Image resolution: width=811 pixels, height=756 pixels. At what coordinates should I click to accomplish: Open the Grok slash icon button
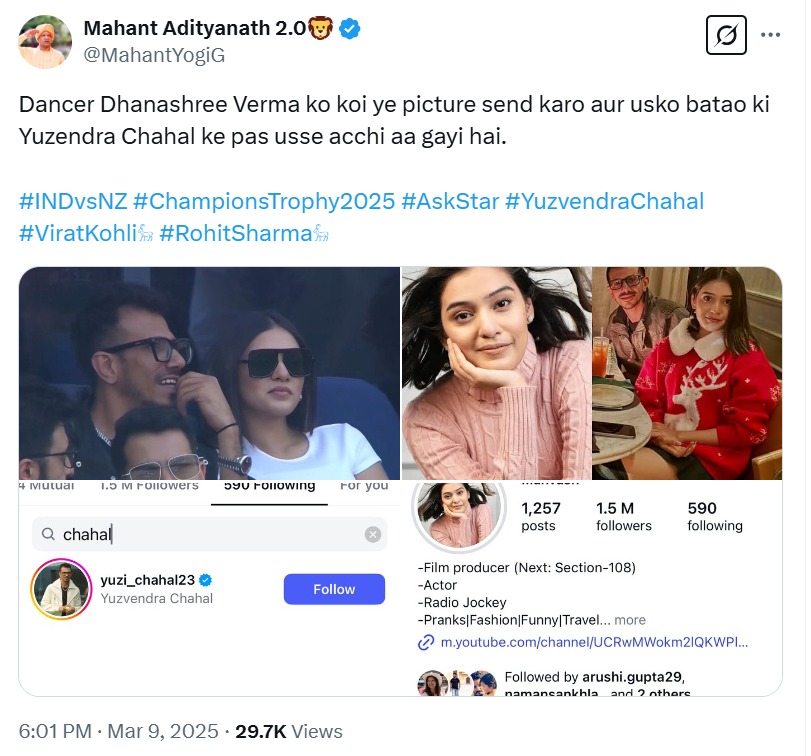pyautogui.click(x=727, y=36)
